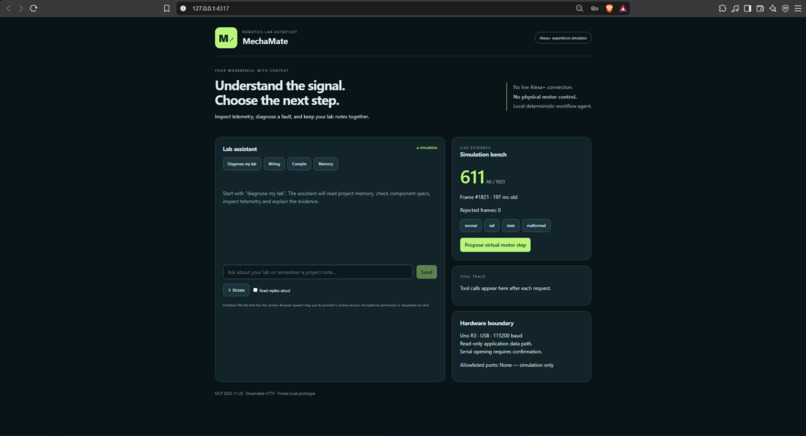Click the Send button
806x436 pixels.
click(427, 272)
